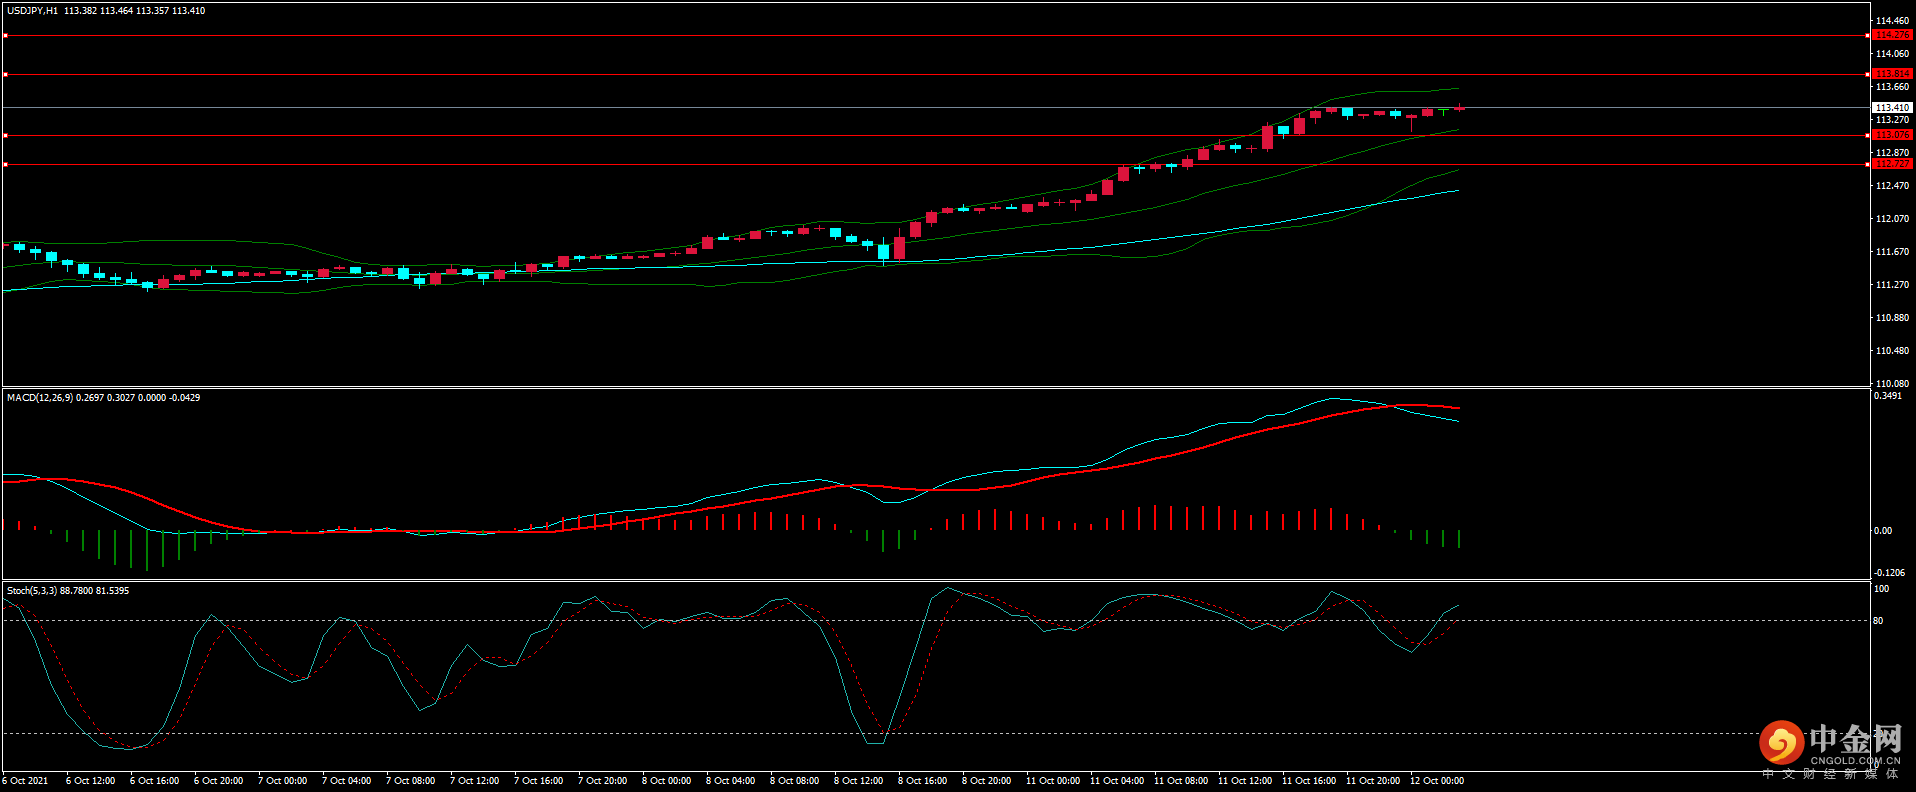Screen dimensions: 1916x792
Task: Click the 6 Oct 2021 date label
Action: coord(25,781)
